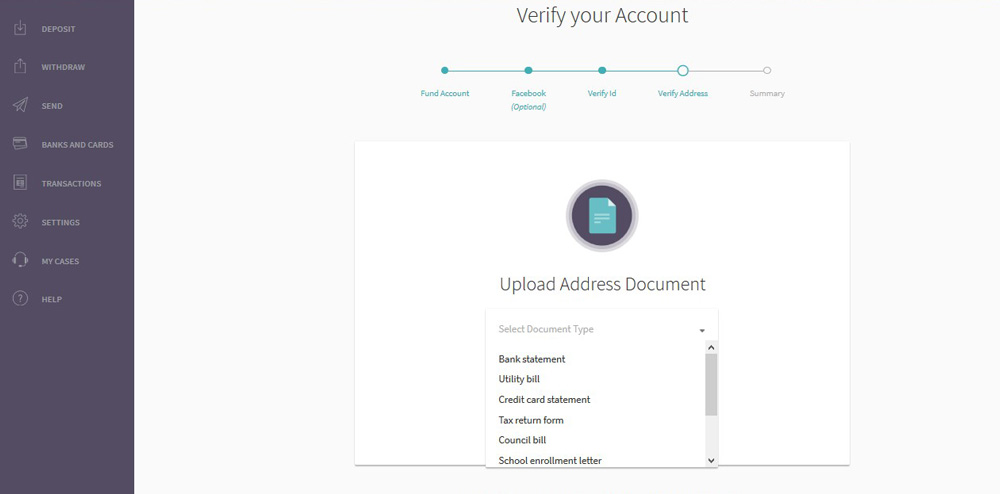
Task: Select Utility bill document type
Action: click(x=519, y=379)
